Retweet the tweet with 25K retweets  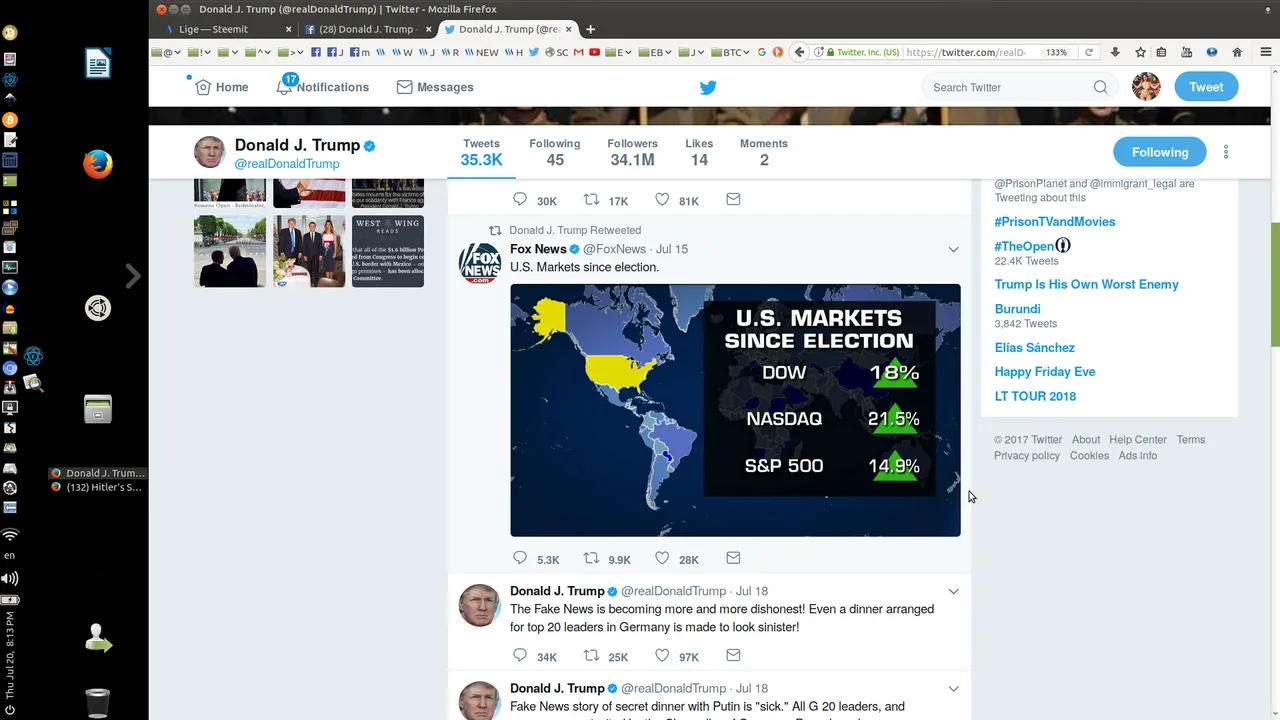pos(591,656)
